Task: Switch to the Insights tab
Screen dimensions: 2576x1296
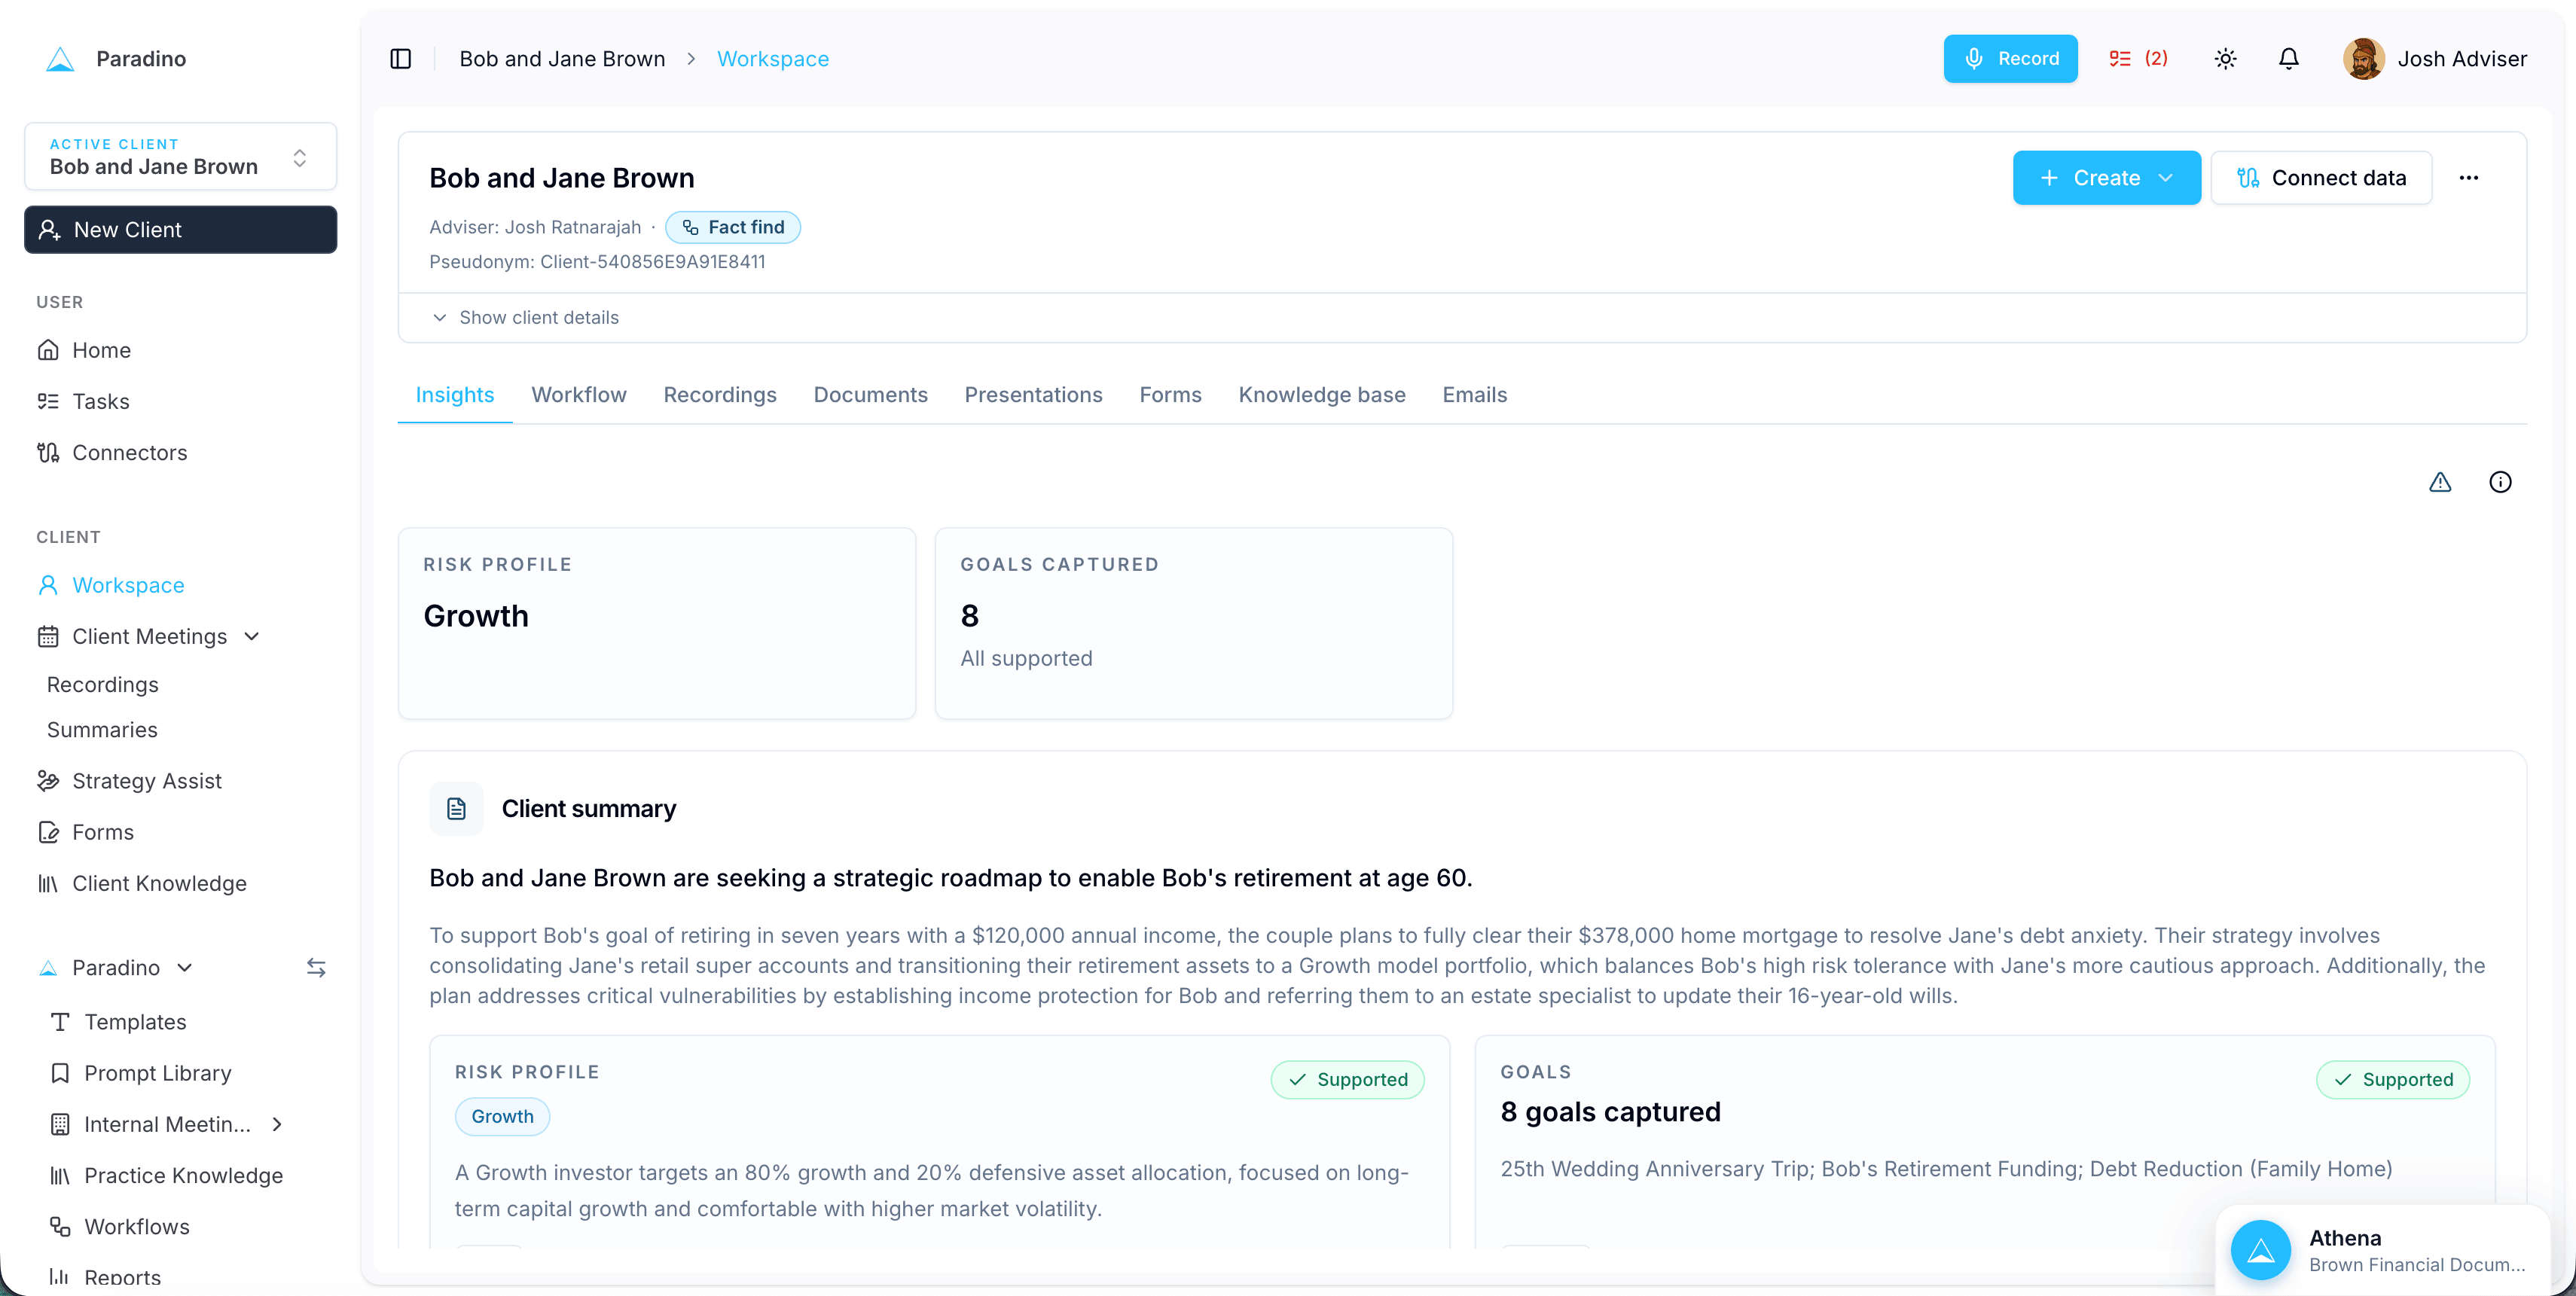Action: point(454,395)
